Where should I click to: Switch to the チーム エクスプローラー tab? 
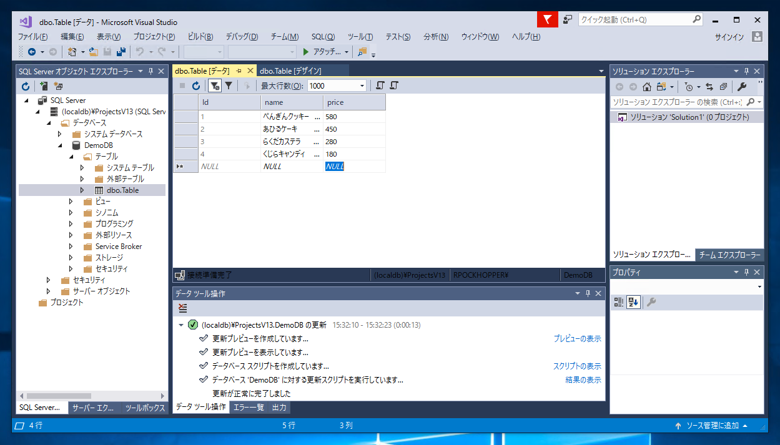click(x=729, y=255)
